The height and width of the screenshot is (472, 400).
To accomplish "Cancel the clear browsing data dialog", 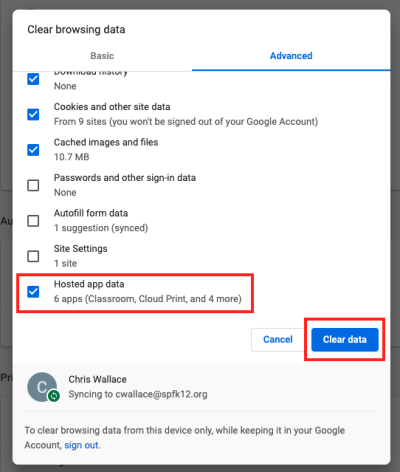I will [278, 340].
